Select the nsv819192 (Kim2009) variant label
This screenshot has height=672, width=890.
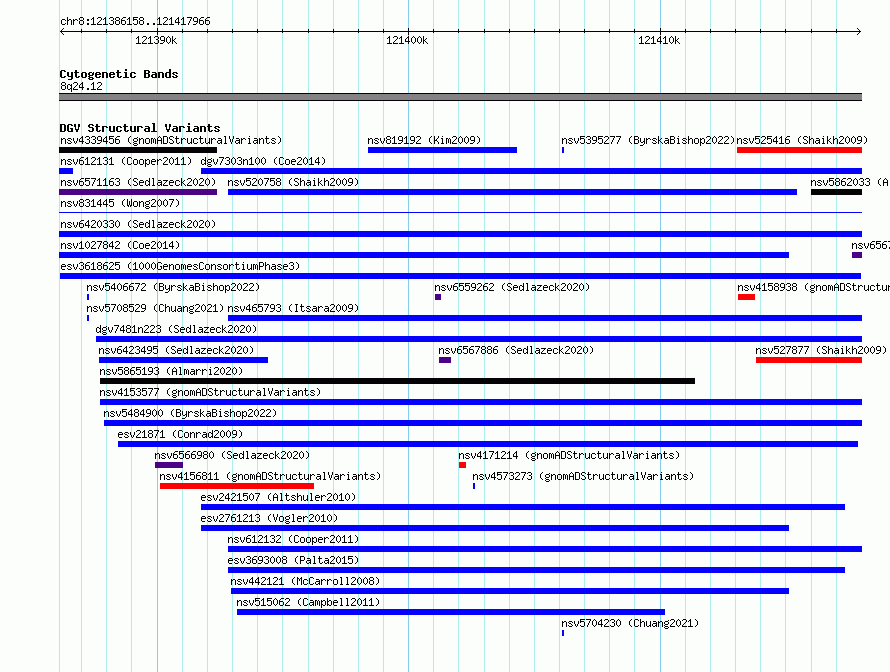point(424,140)
